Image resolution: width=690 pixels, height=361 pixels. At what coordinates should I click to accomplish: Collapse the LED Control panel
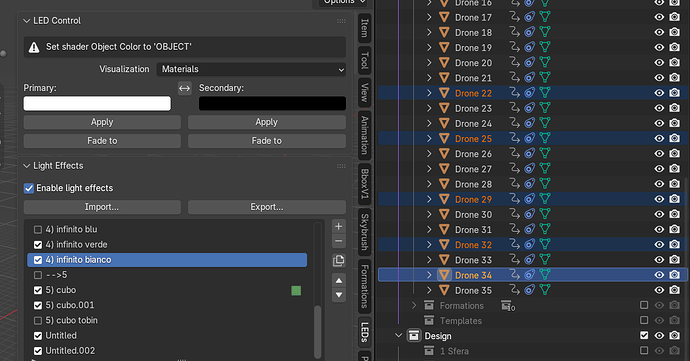26,21
